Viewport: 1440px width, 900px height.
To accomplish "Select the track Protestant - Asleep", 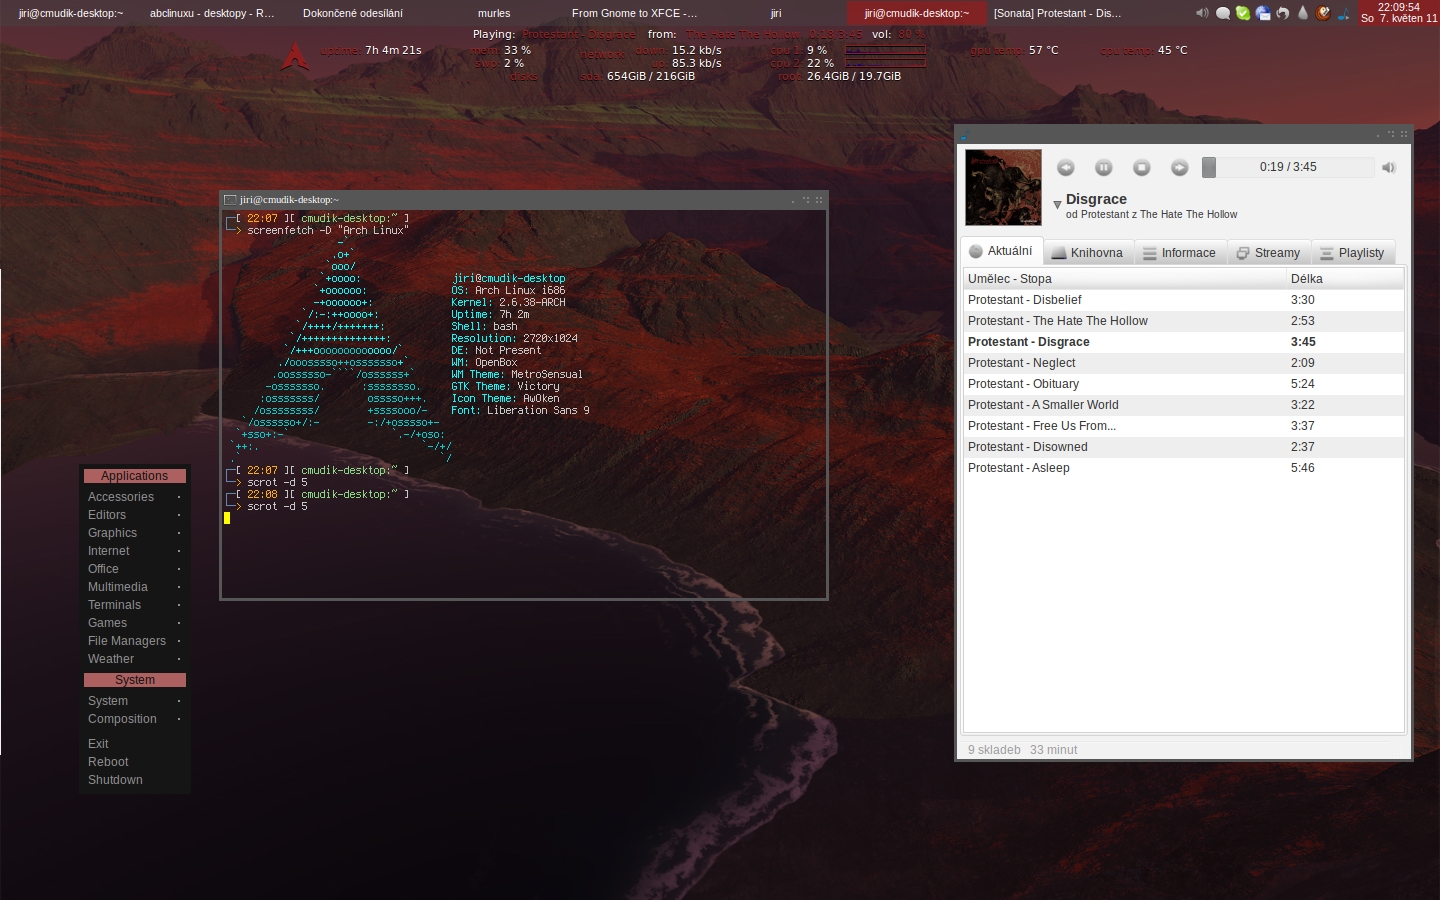I will tap(1184, 468).
